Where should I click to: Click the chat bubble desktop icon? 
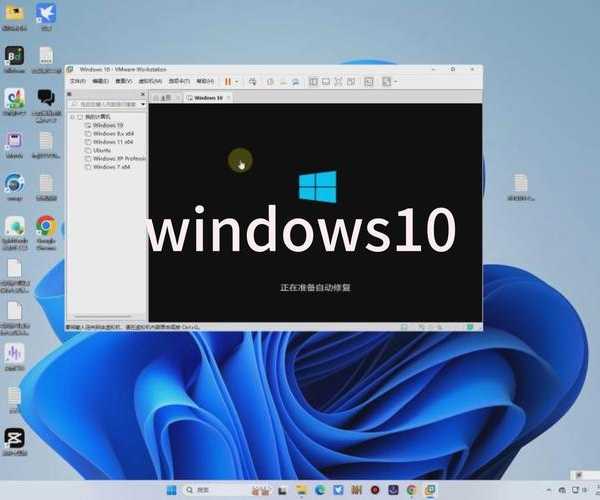(45, 98)
